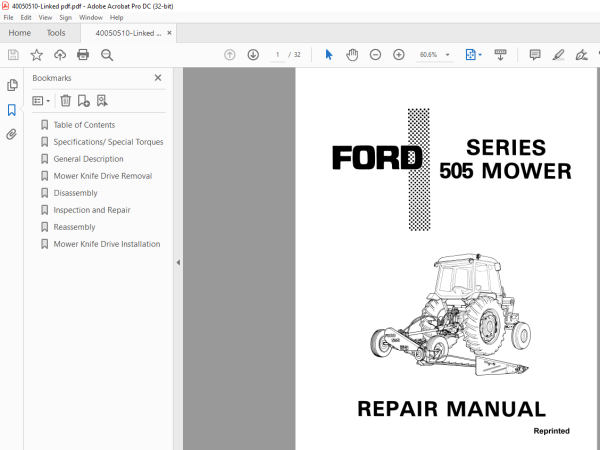Viewport: 600px width, 450px height.
Task: Switch to the Home tab
Action: 20,33
